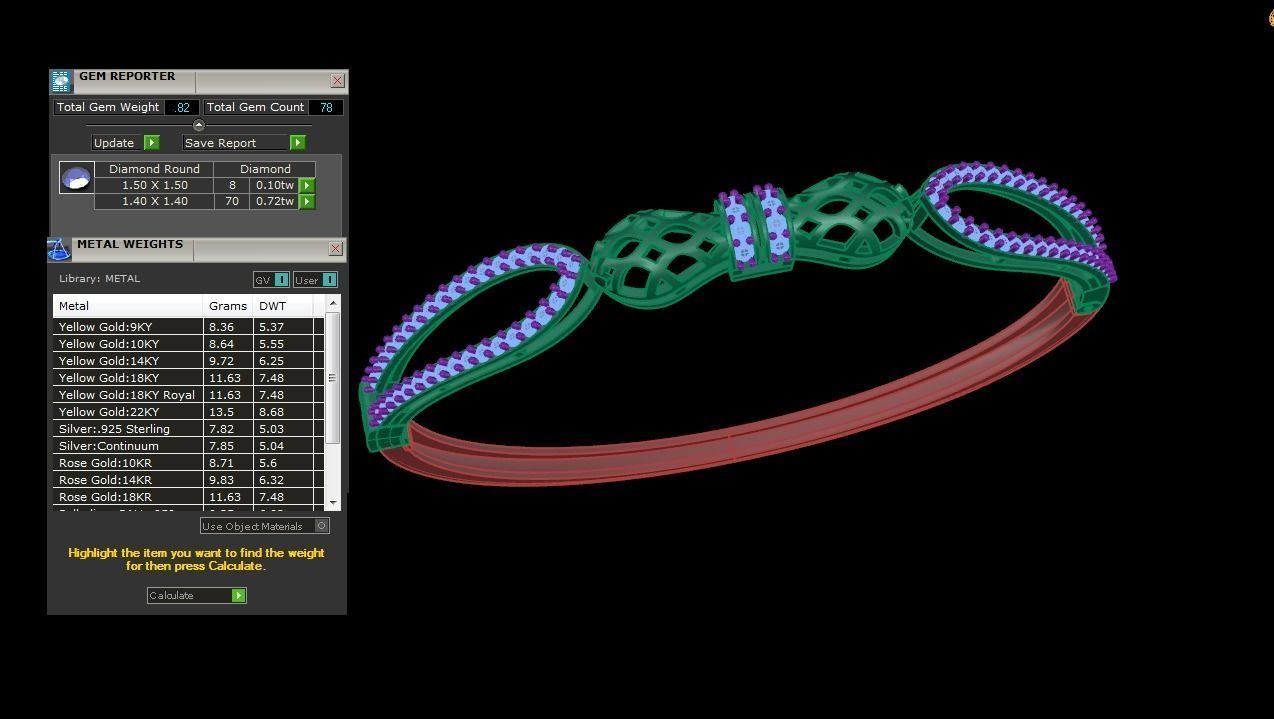Select the Yellow Gold:18KY row
The image size is (1274, 719).
[188, 378]
